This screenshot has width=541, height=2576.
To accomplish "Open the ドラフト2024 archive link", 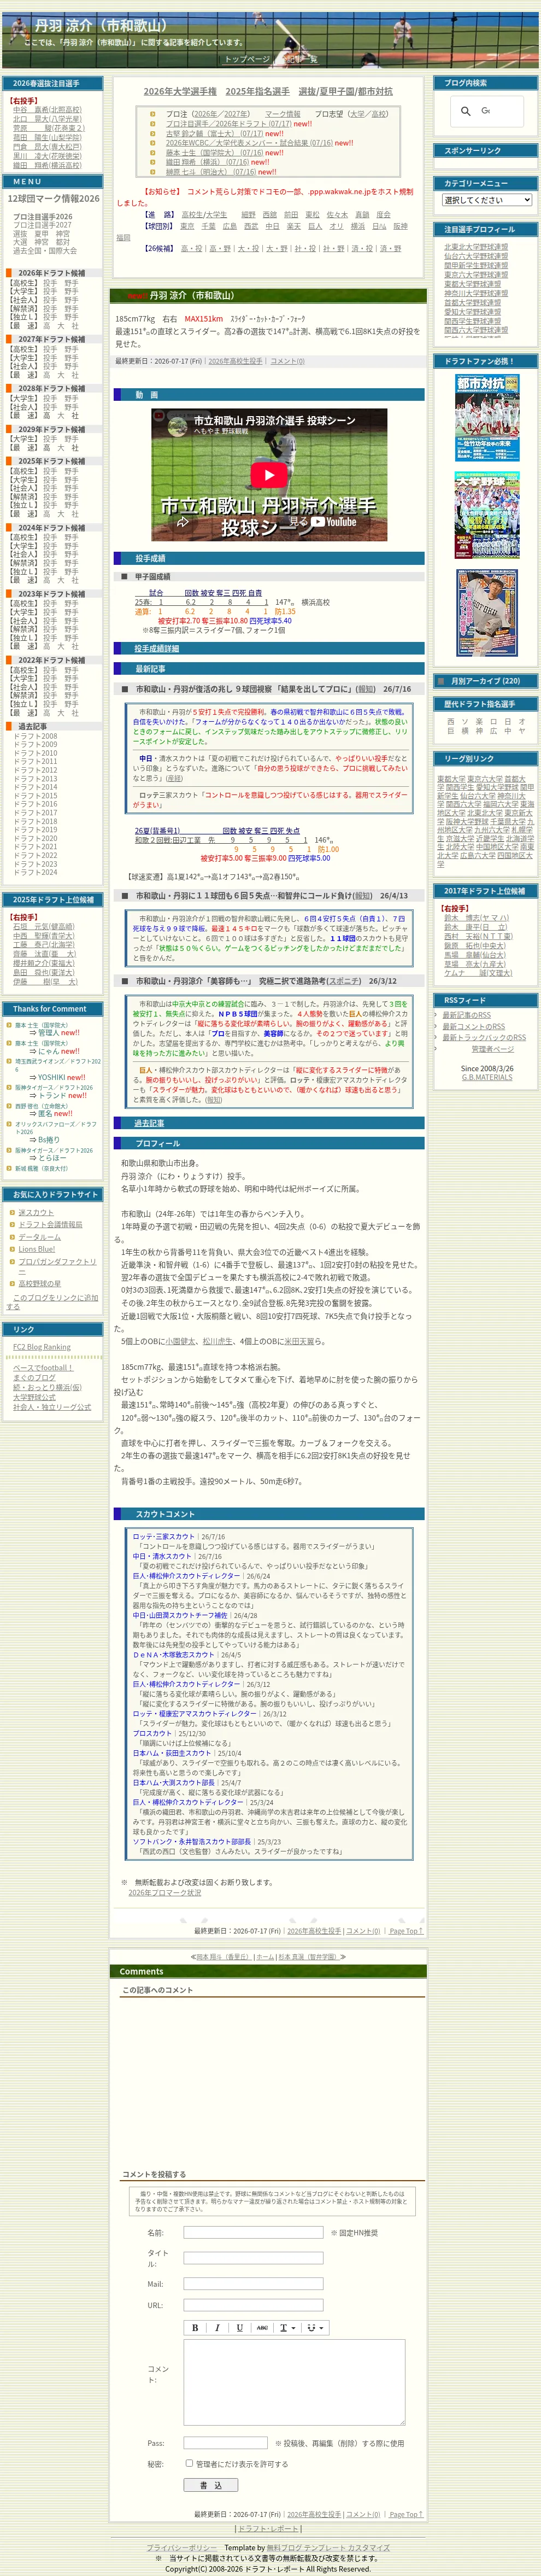I will point(35,872).
